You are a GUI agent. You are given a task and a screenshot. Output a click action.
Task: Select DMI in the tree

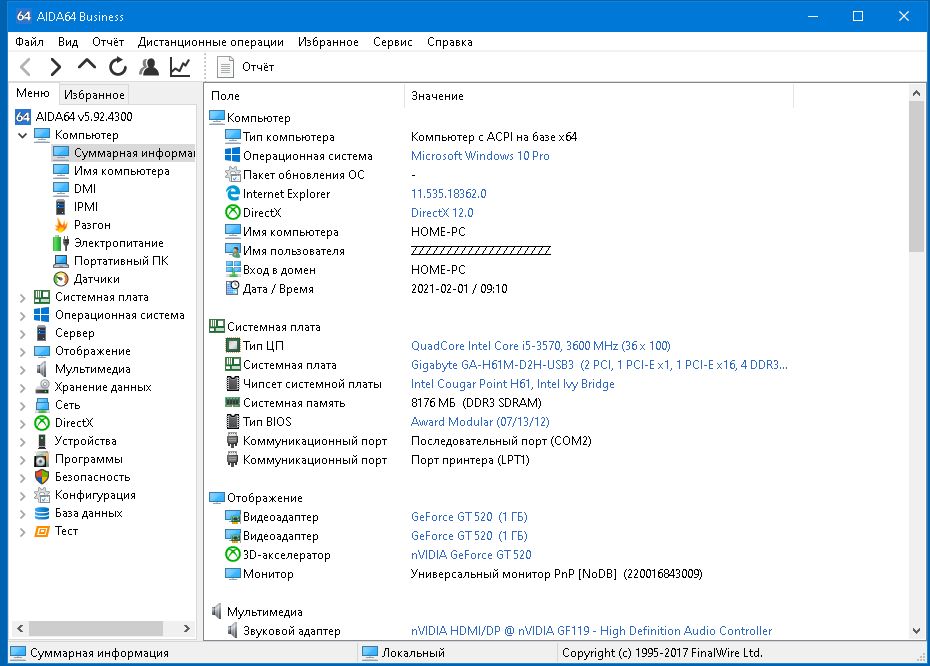point(85,189)
